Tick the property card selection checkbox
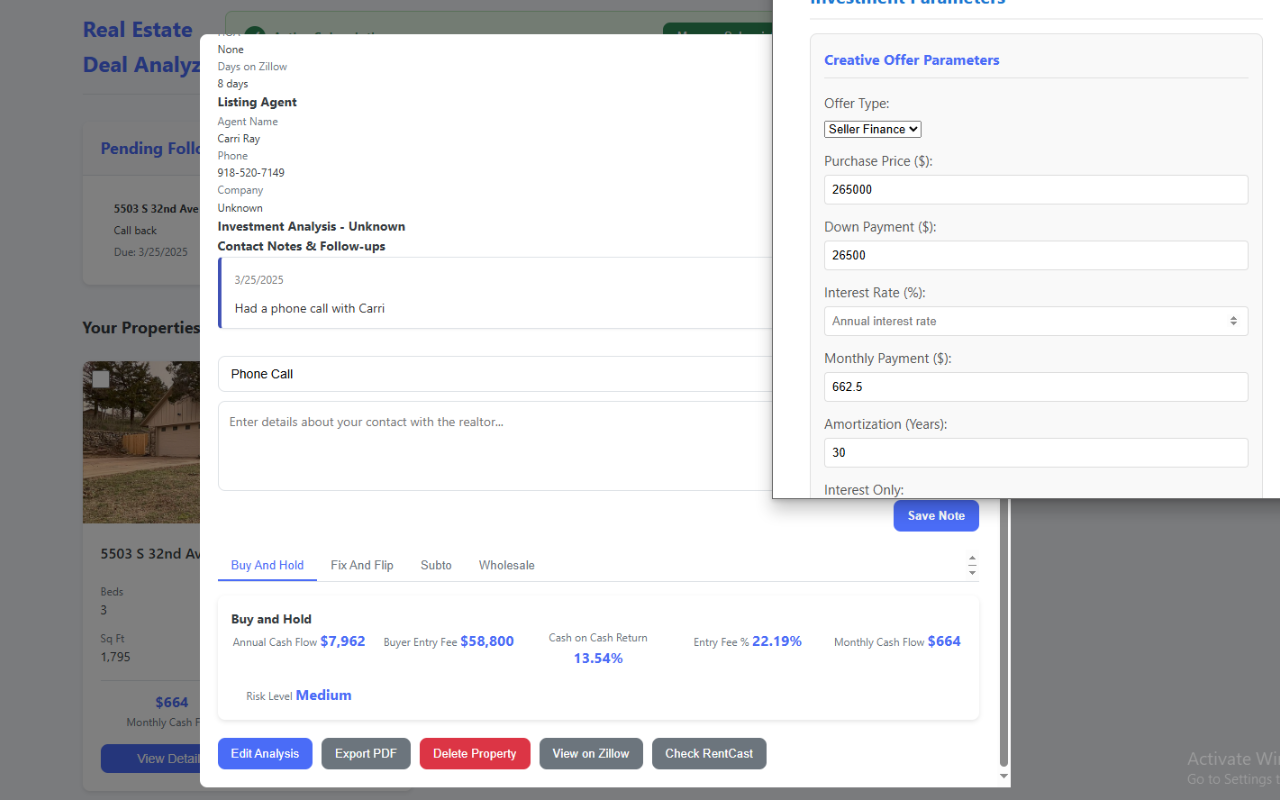Screen dimensions: 1280x800 click(x=100, y=379)
